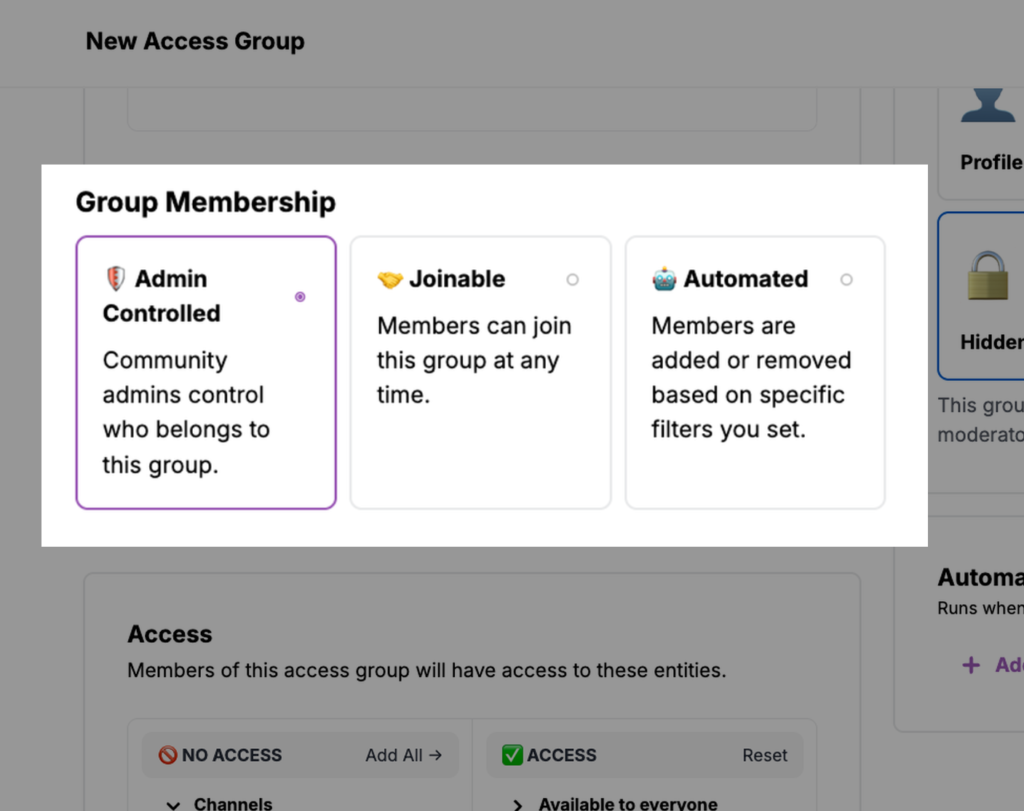Viewport: 1024px width, 811px height.
Task: Select the Joinable radio button
Action: [573, 279]
